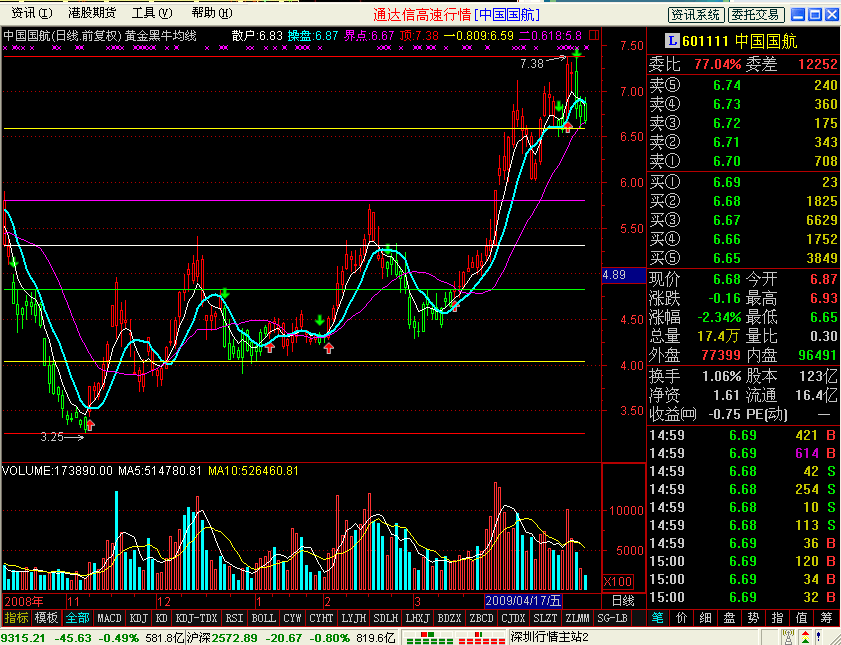Click the 14:59 trade tick with 614 B
The image size is (841, 645).
[743, 454]
